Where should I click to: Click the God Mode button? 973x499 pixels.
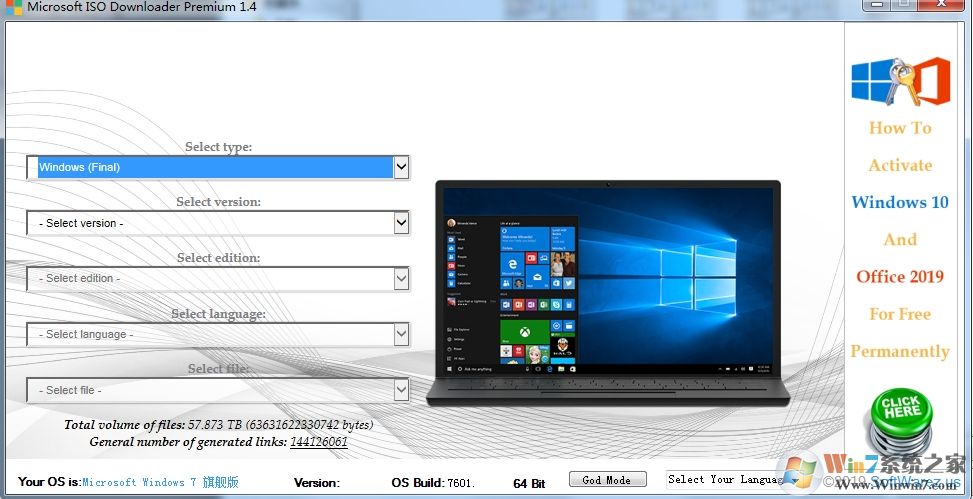click(x=608, y=480)
